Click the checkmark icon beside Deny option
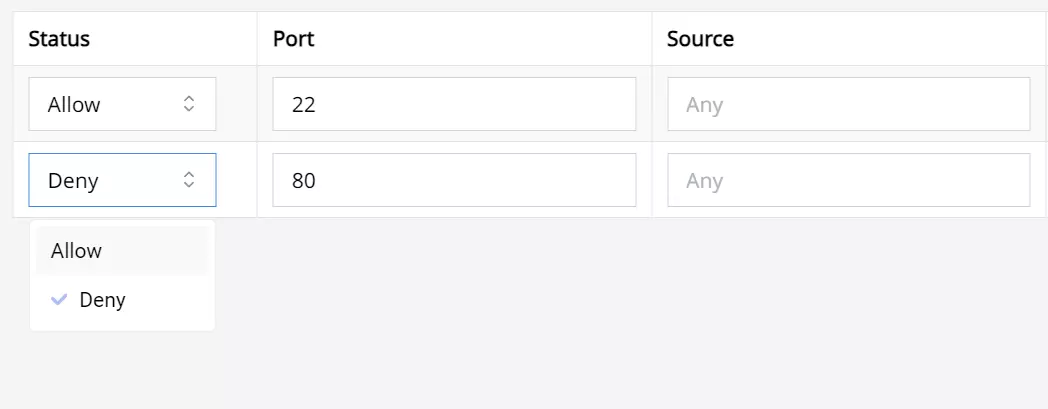This screenshot has height=409, width=1048. click(59, 299)
